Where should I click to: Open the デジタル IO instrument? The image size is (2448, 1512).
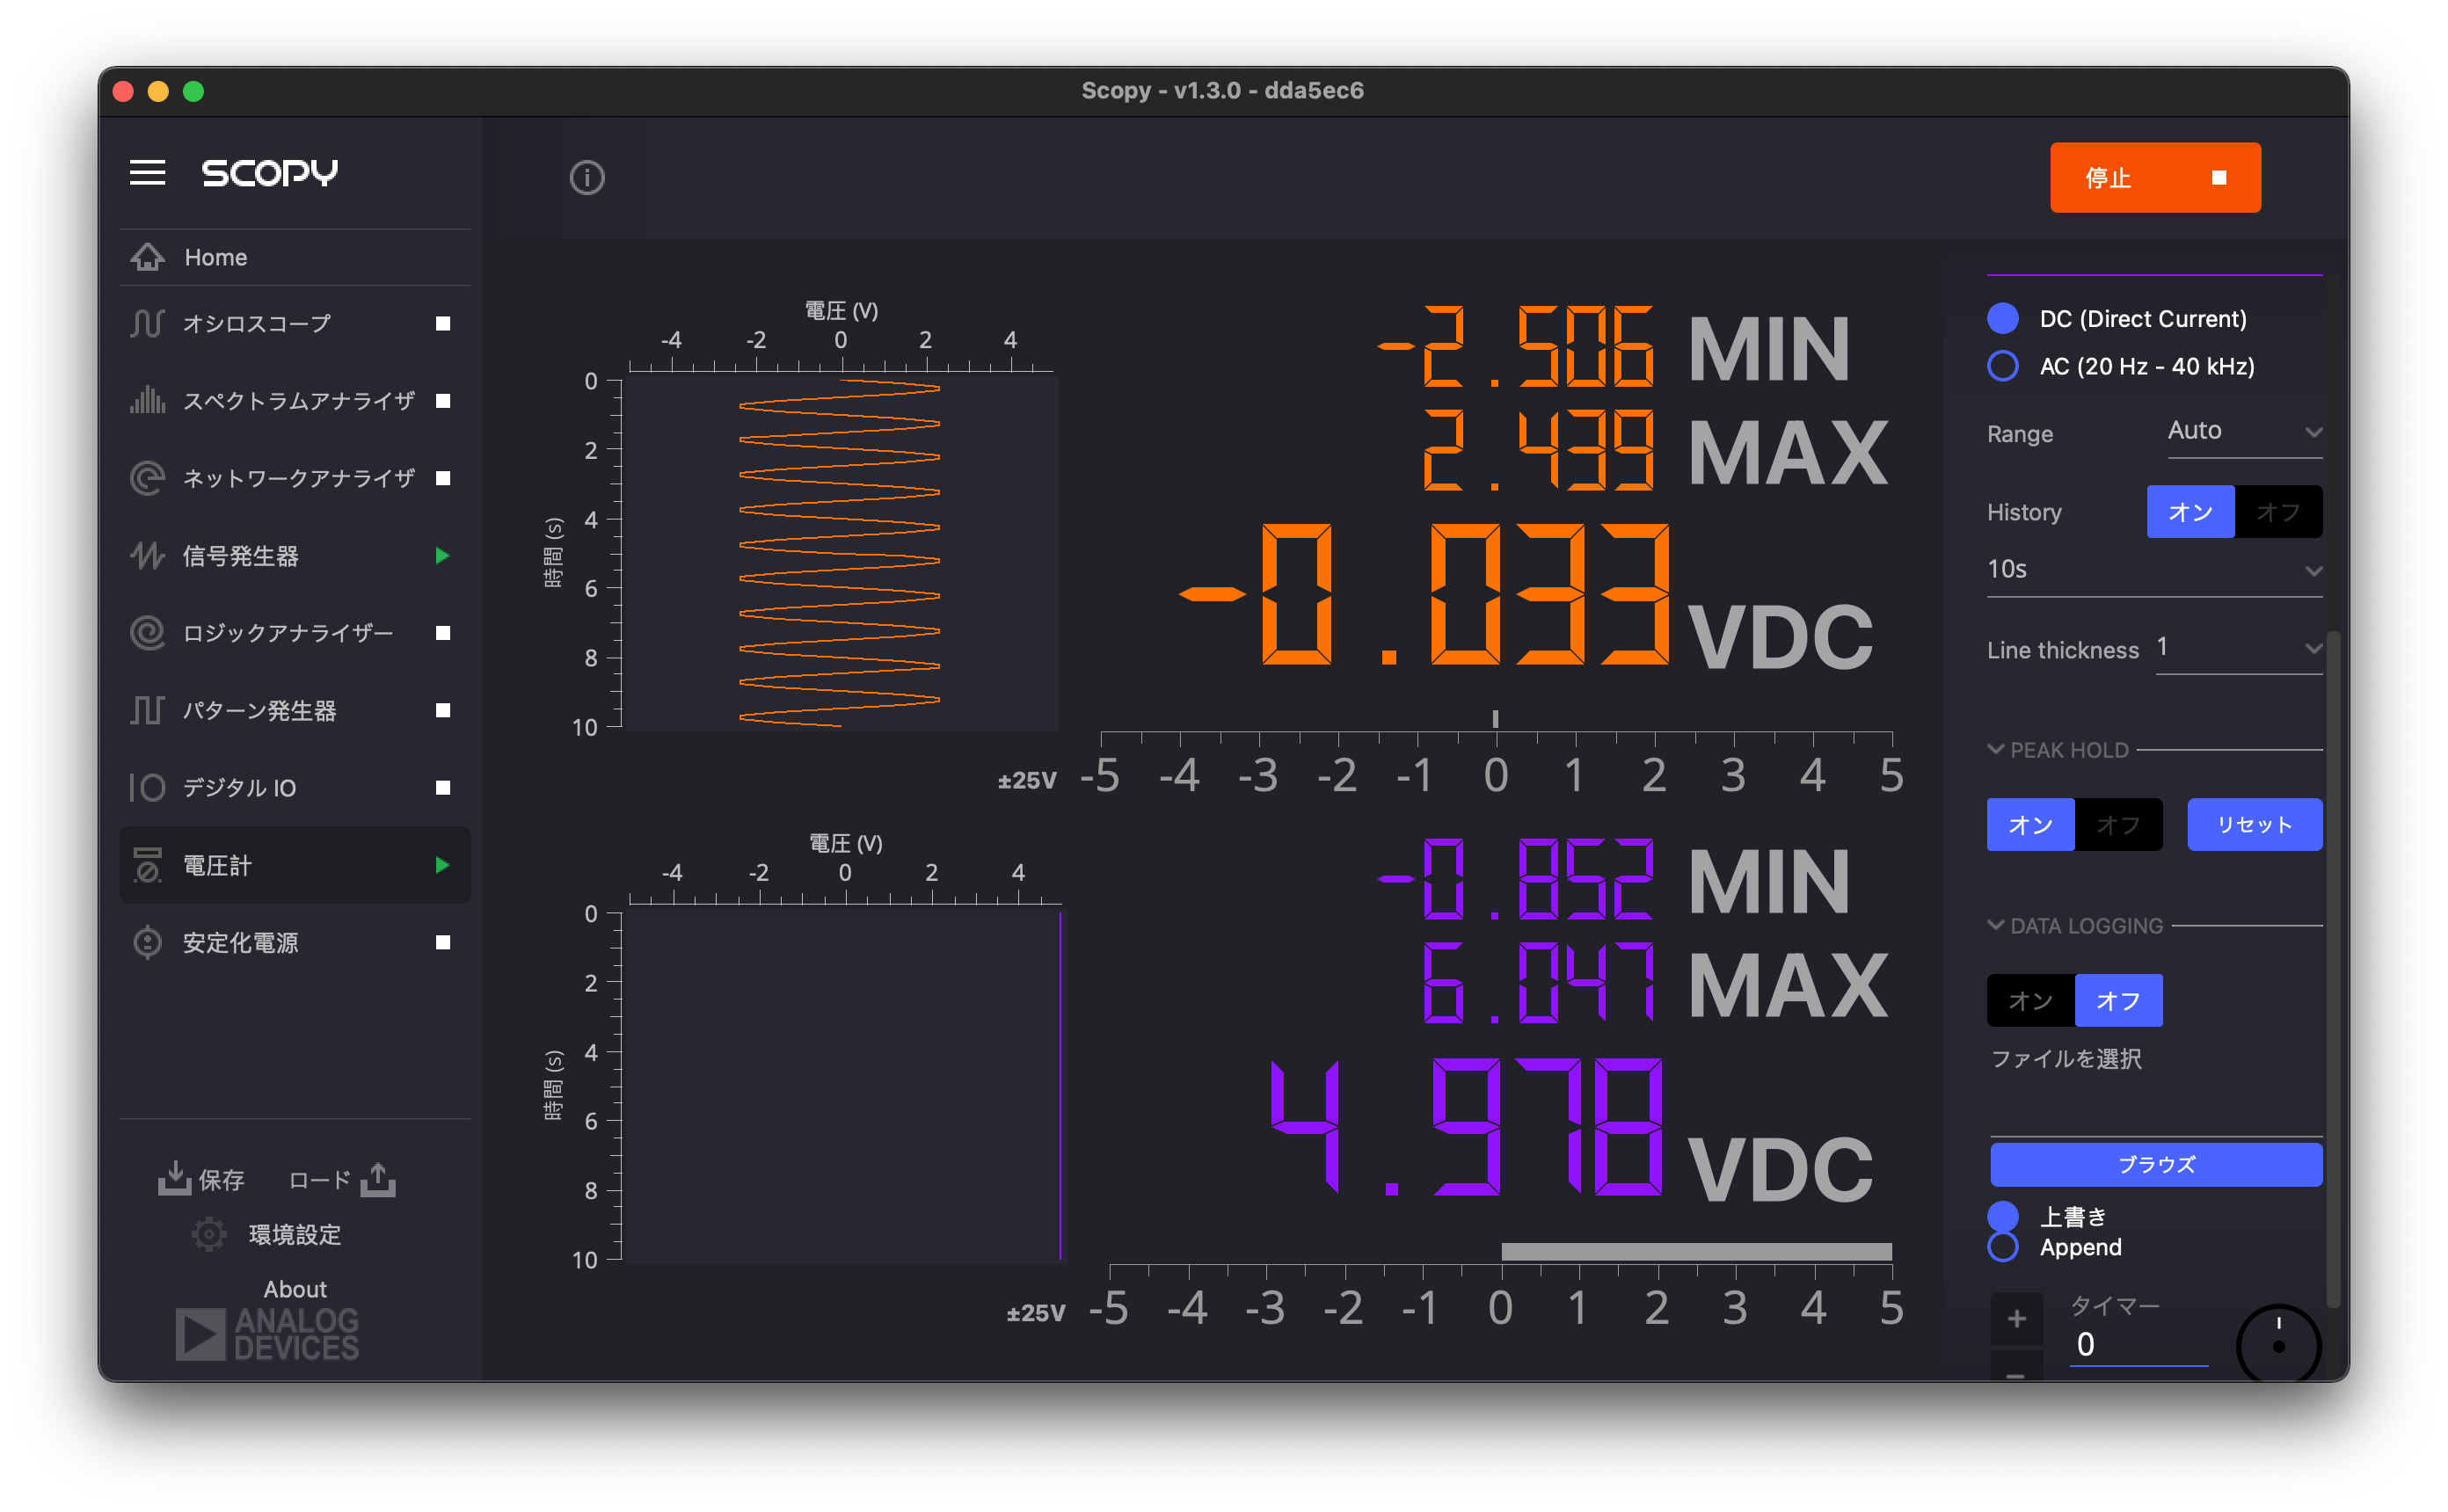pyautogui.click(x=295, y=788)
